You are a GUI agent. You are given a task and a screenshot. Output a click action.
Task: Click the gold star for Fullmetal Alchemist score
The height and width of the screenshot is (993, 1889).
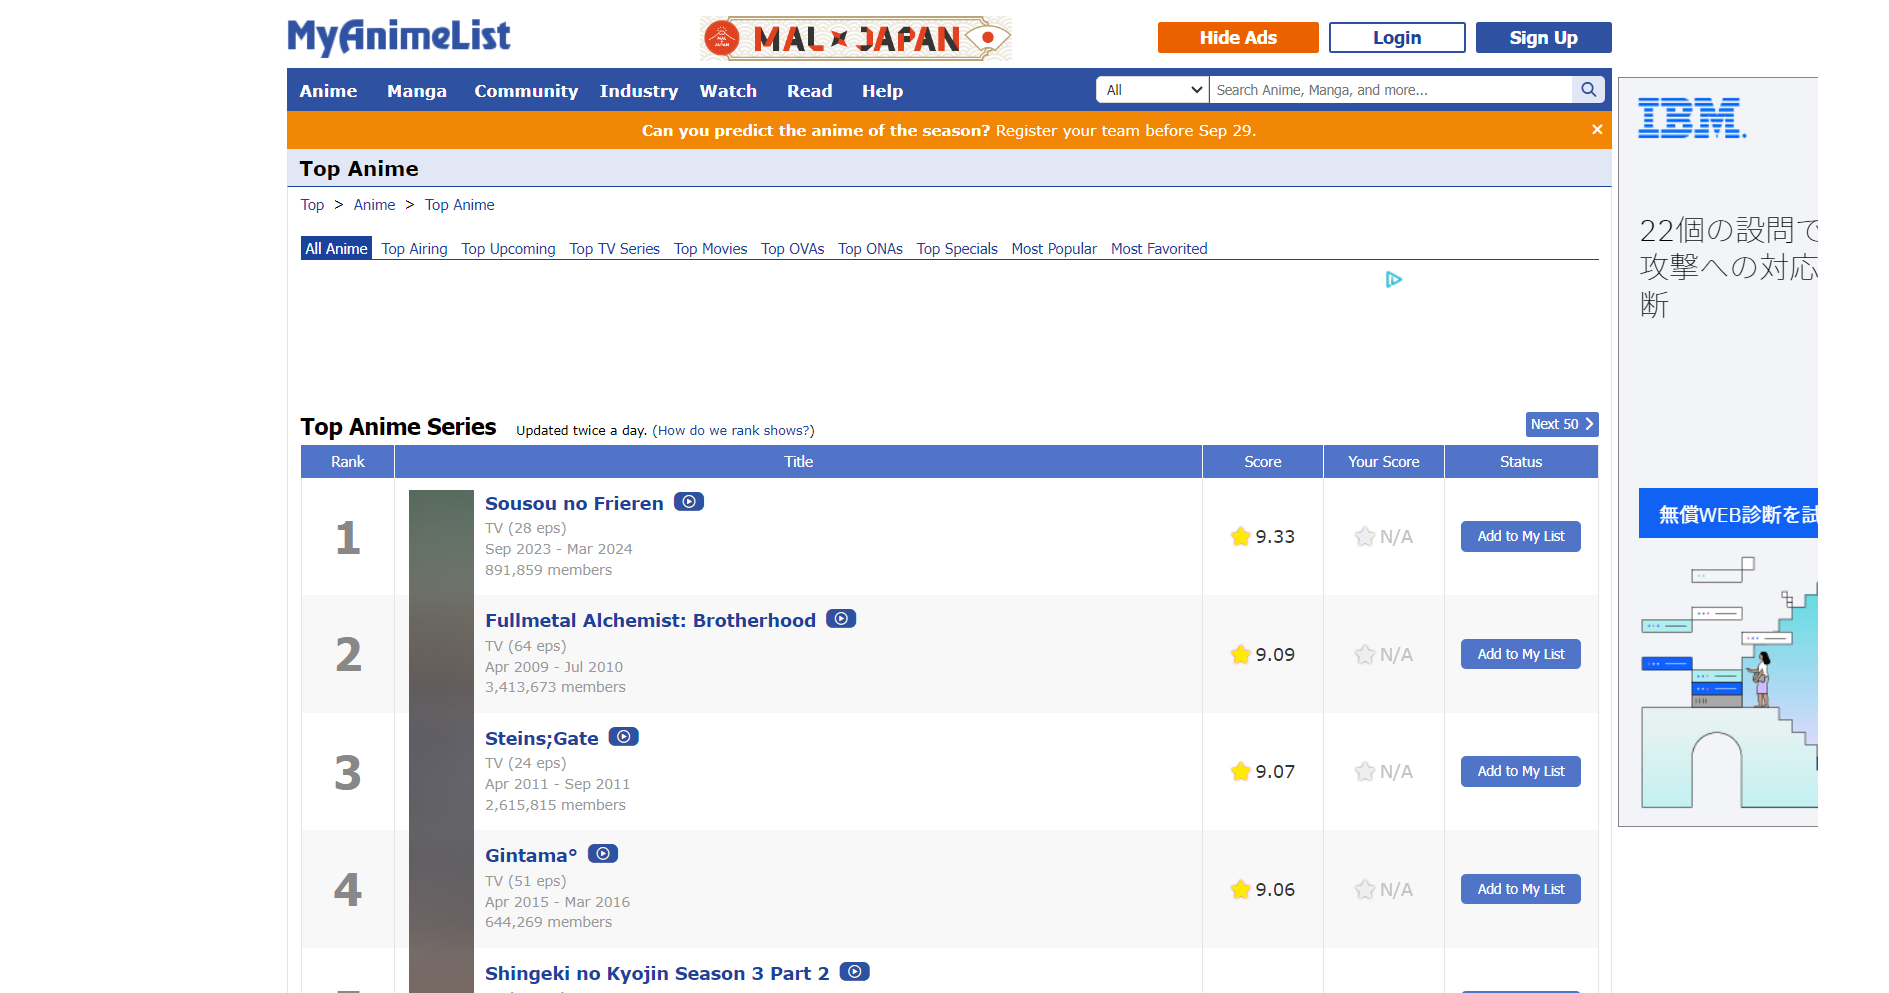click(1241, 655)
